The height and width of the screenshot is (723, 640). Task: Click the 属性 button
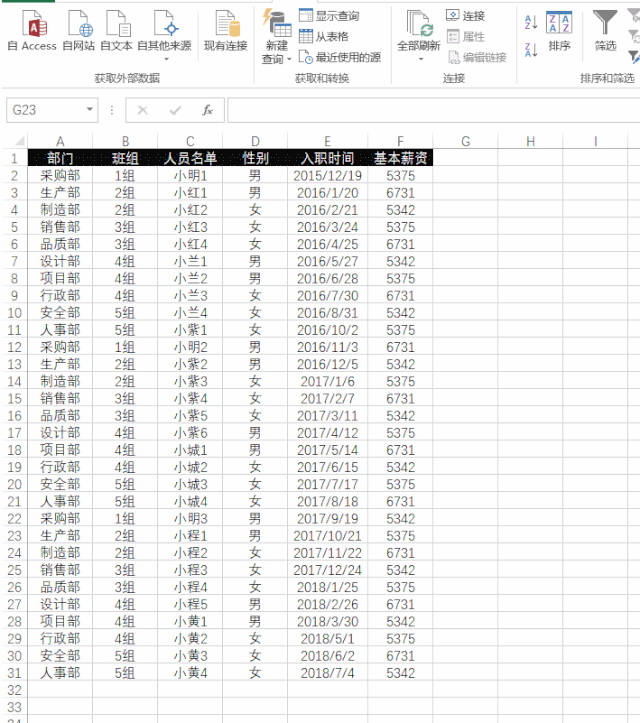[466, 36]
